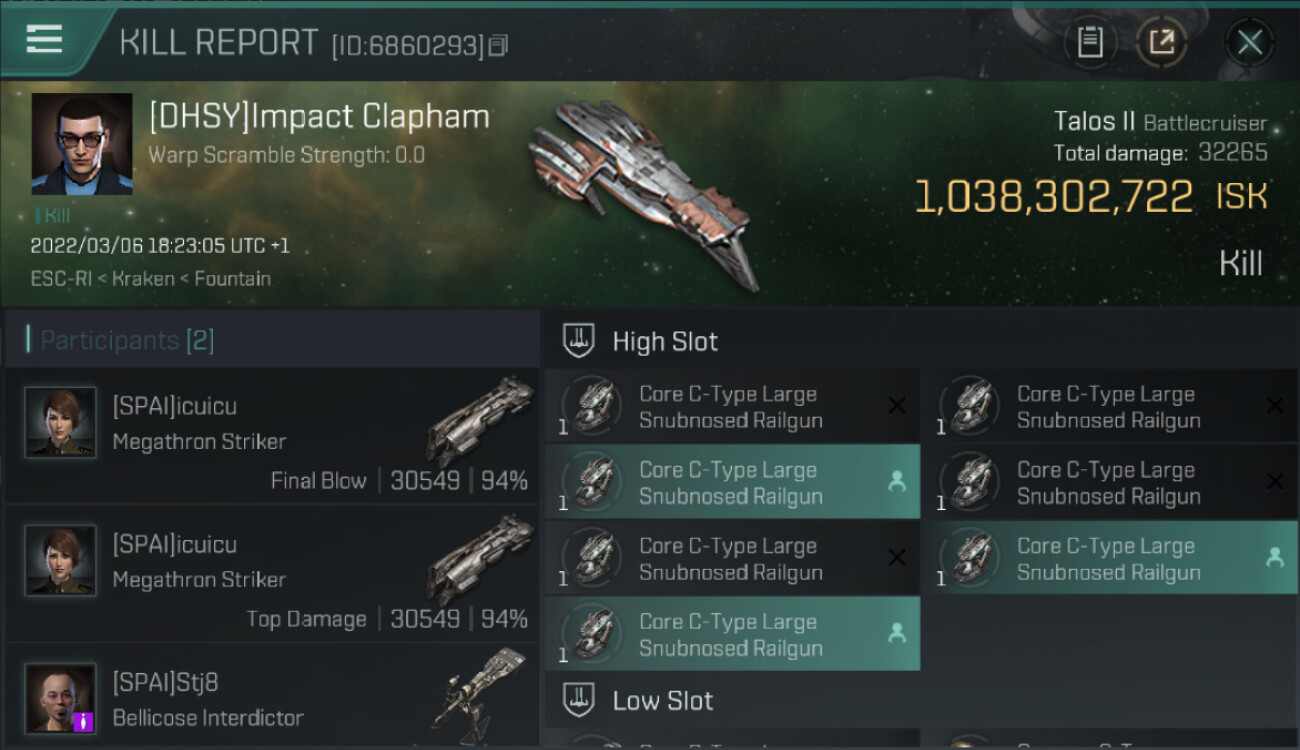Copy the kill report ID
The height and width of the screenshot is (750, 1300).
point(498,45)
